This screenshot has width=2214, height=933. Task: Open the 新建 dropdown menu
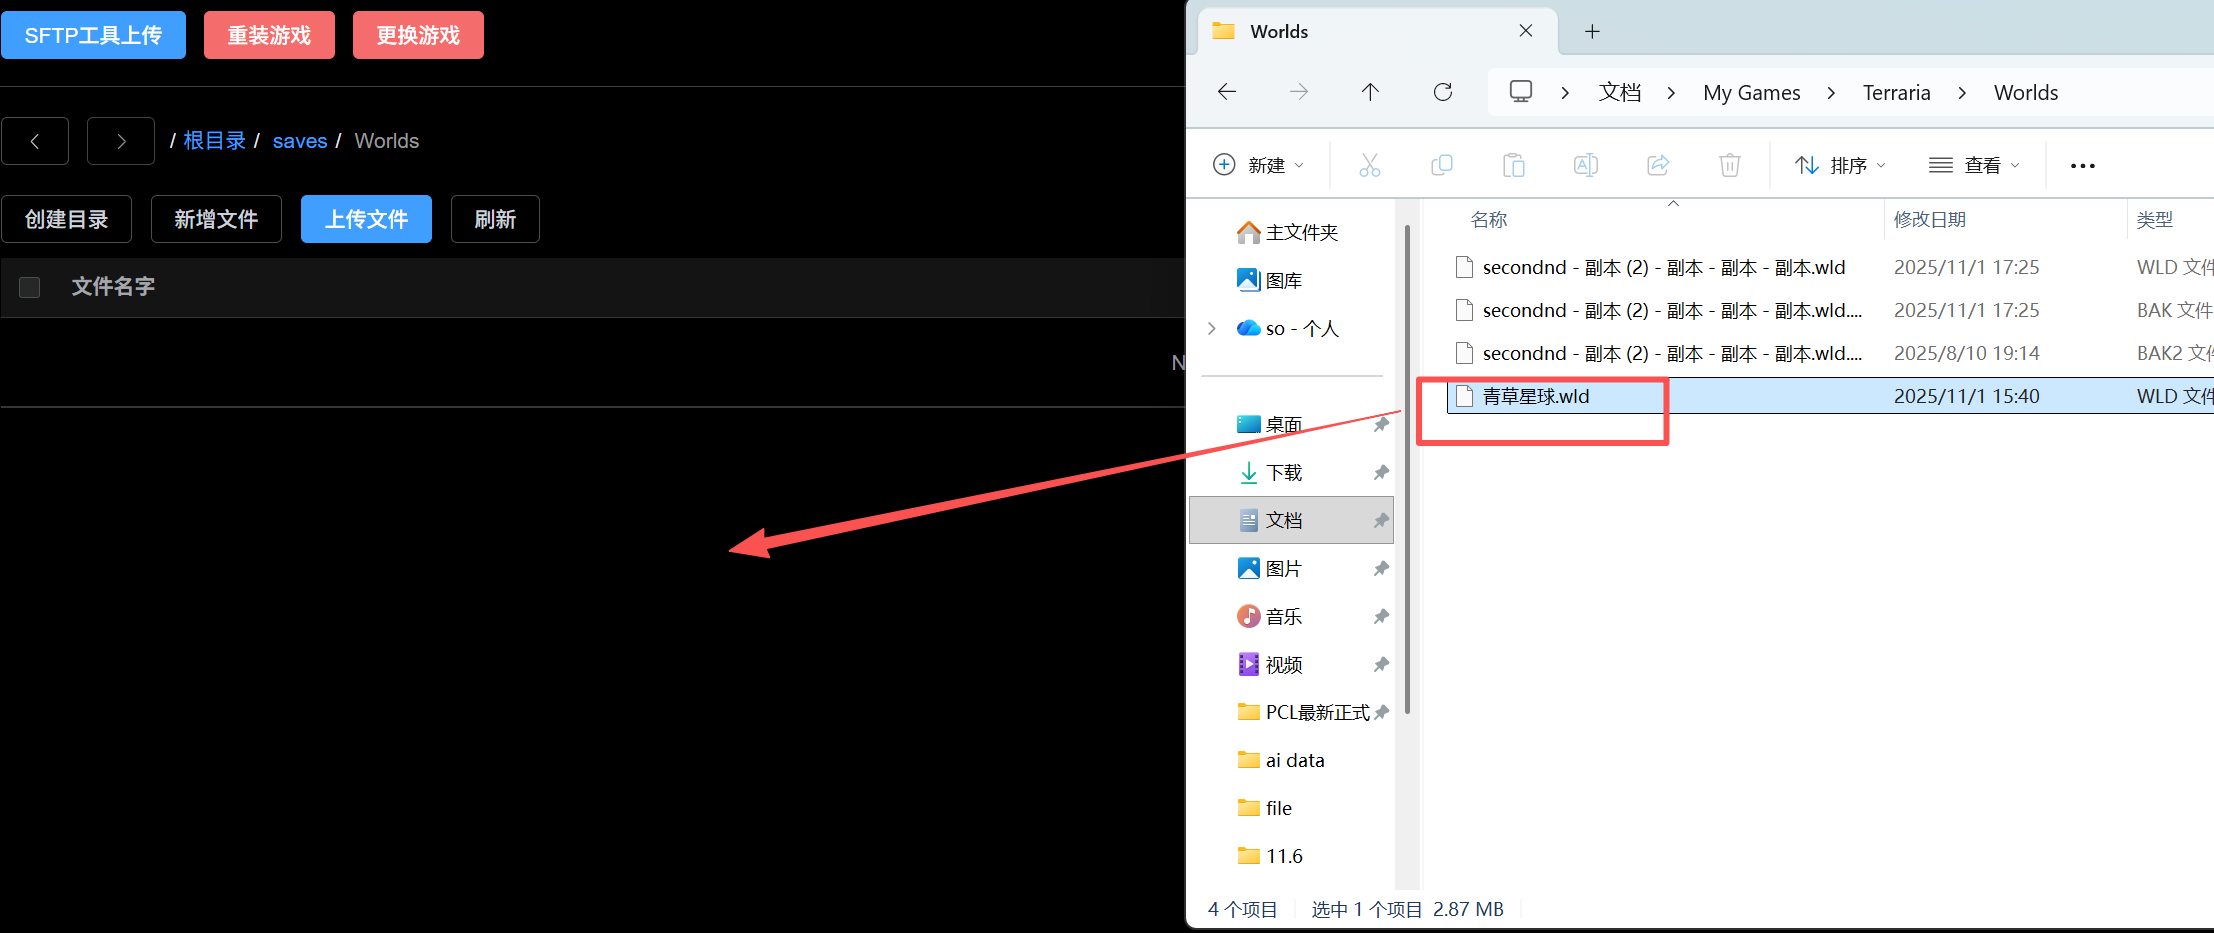click(1258, 165)
